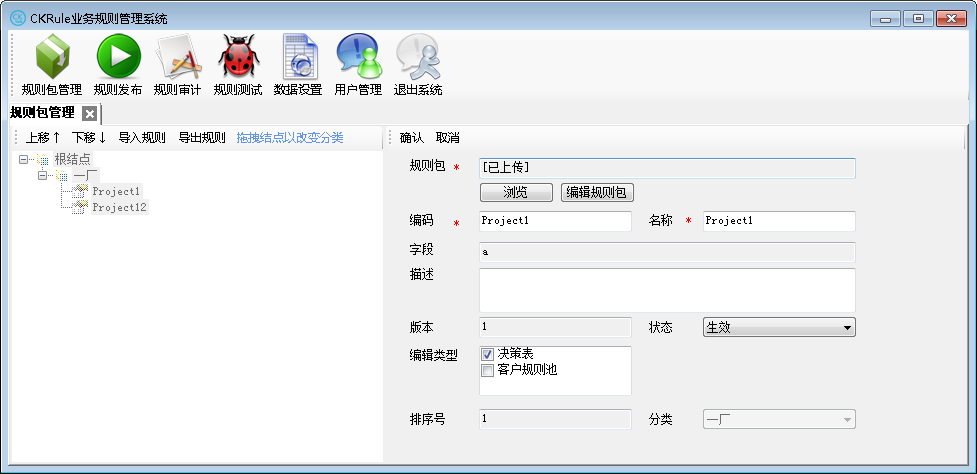Click the CKRule logo in title bar
Screen dimensions: 977x474
click(18, 18)
